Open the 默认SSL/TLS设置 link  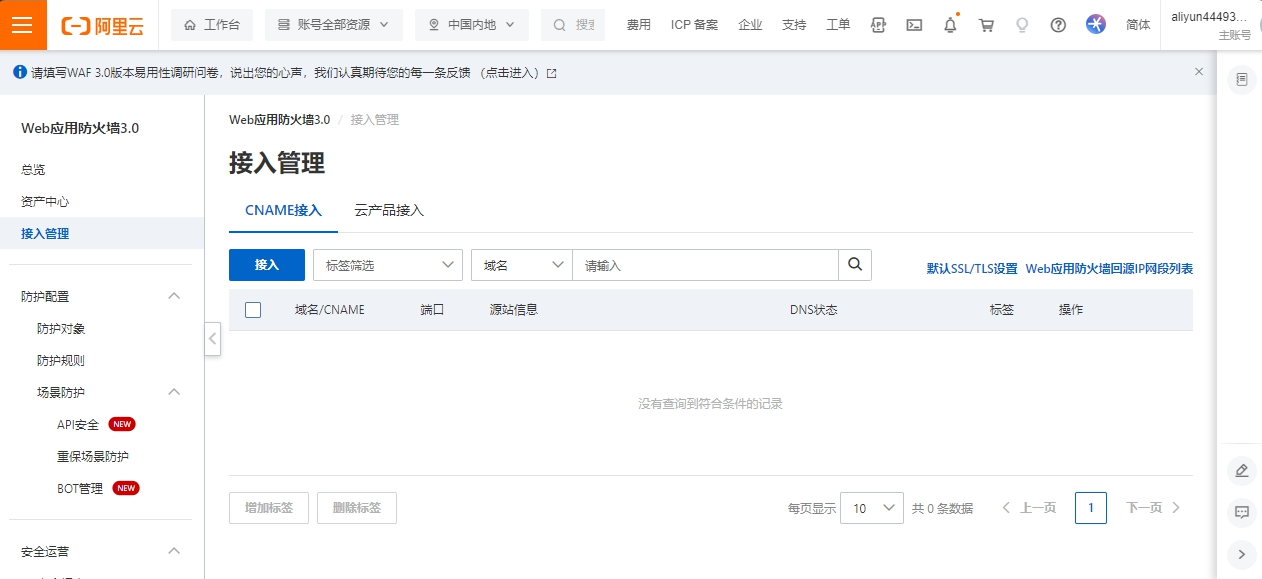pyautogui.click(x=971, y=269)
